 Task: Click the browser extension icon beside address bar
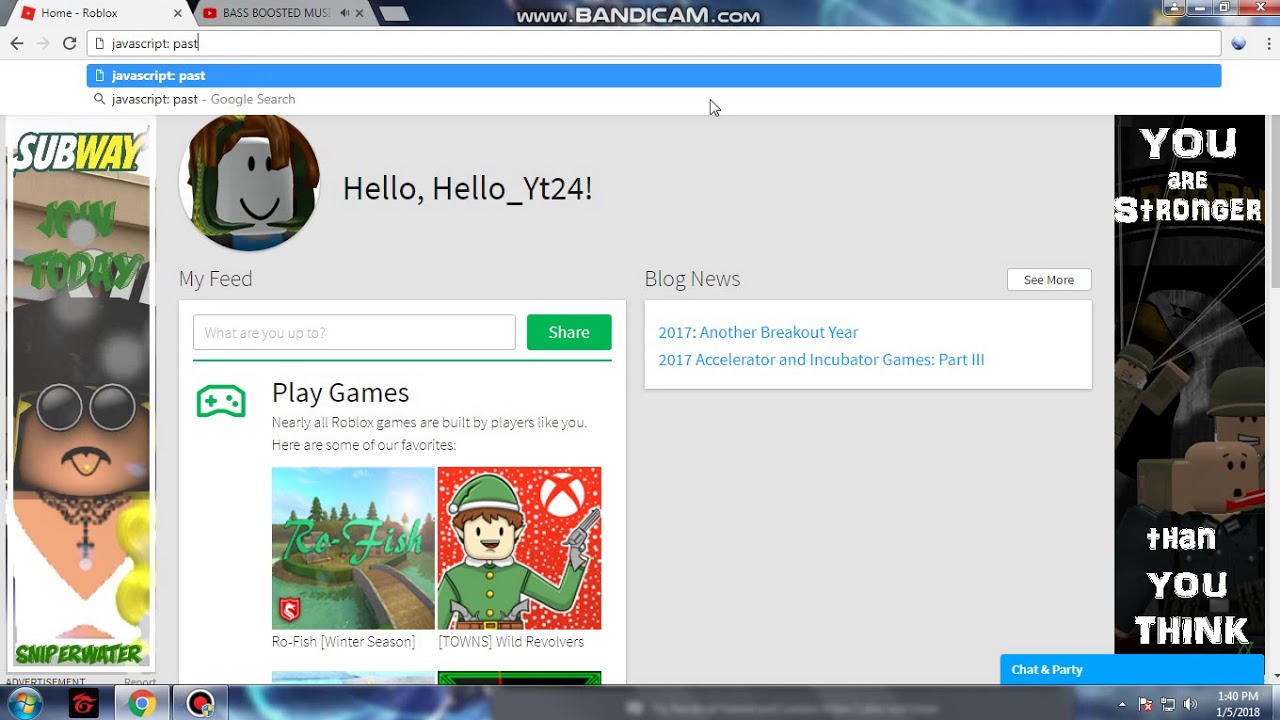1239,43
